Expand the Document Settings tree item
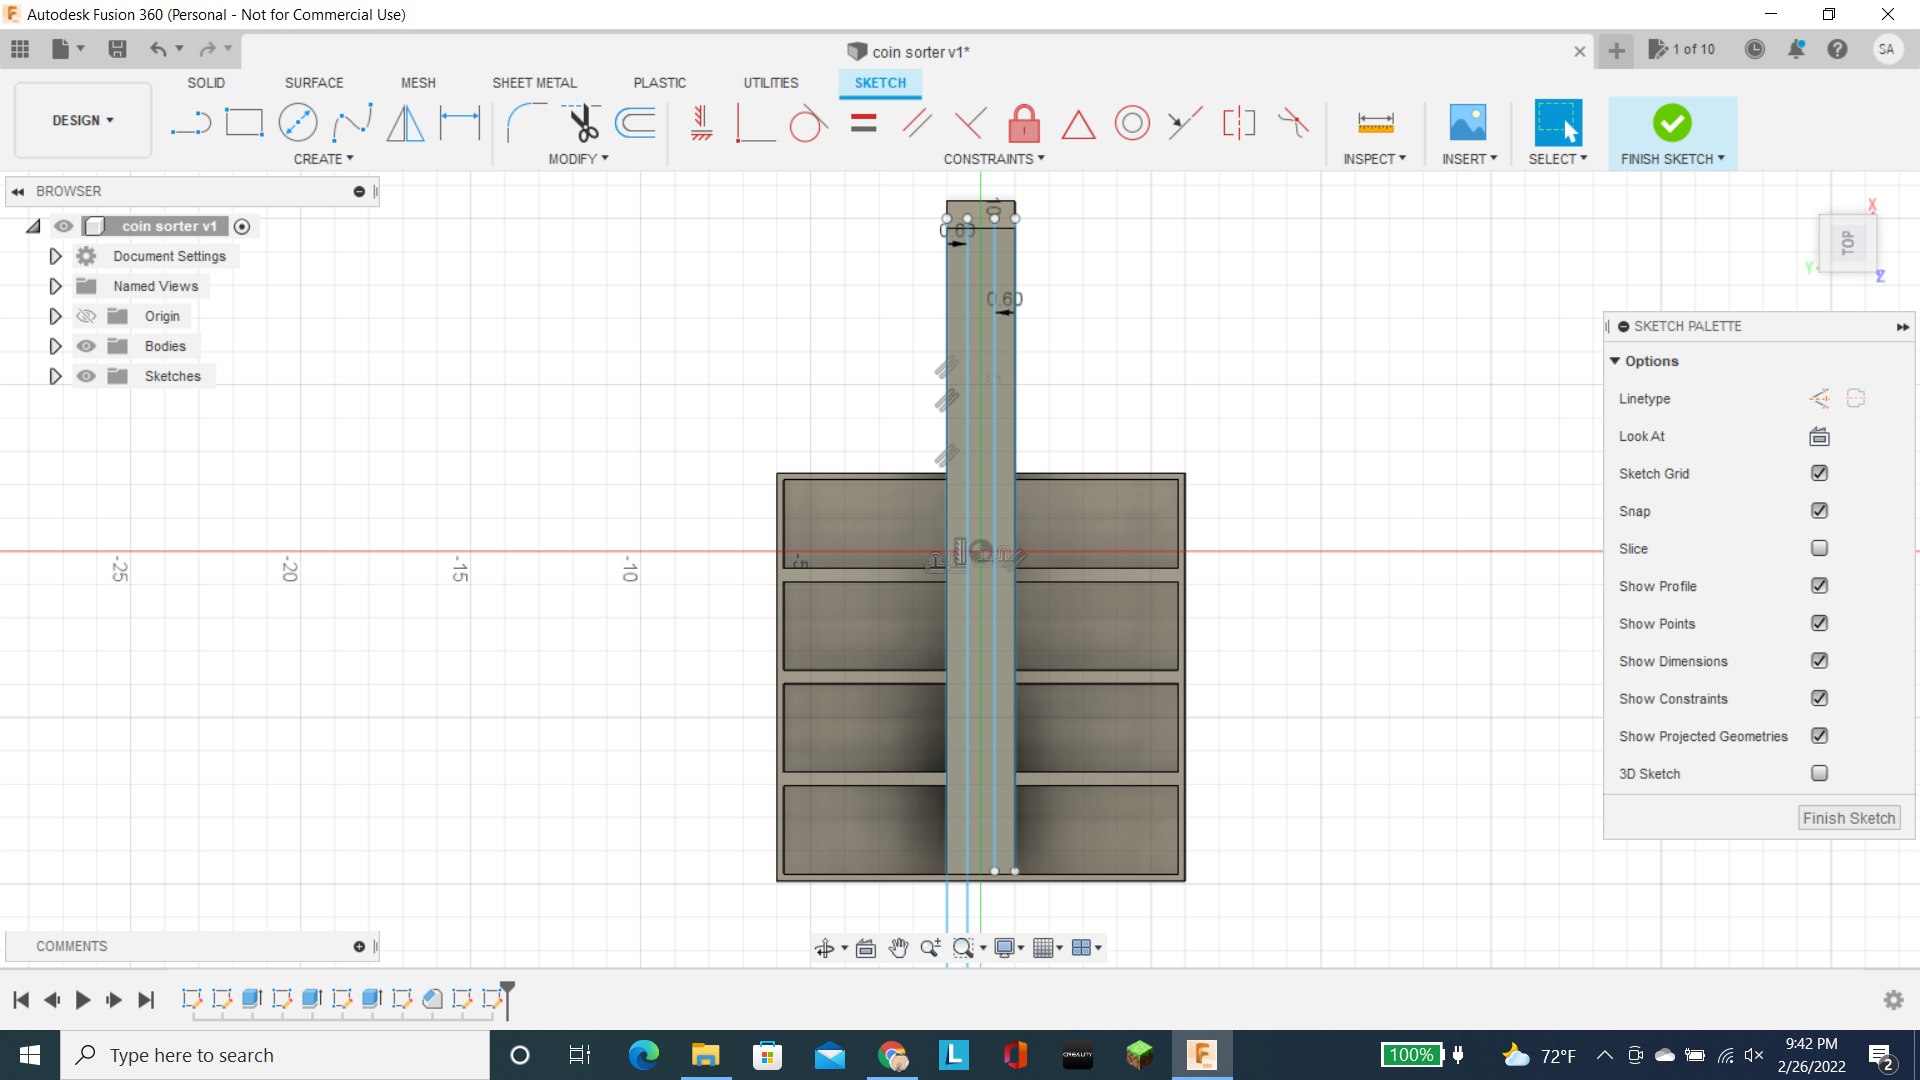The image size is (1920, 1080). pos(55,256)
